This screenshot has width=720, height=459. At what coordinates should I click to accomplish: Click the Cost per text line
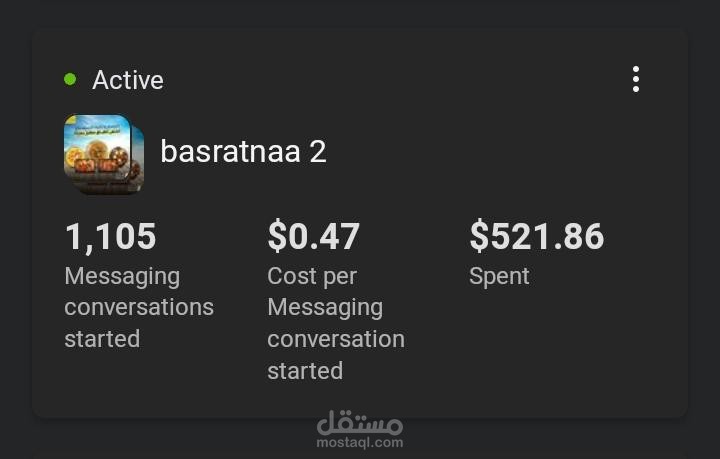[x=311, y=276]
